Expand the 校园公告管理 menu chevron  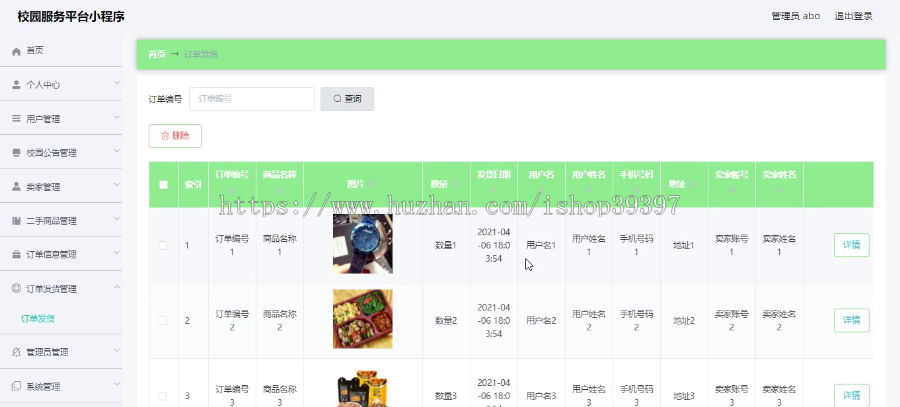[117, 151]
